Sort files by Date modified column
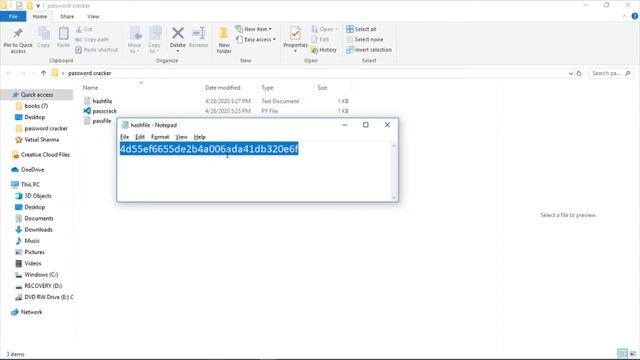The image size is (640, 360). [x=222, y=87]
